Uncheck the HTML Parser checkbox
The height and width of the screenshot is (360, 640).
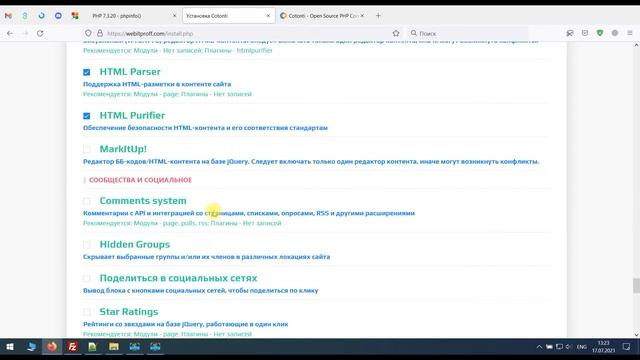point(87,72)
